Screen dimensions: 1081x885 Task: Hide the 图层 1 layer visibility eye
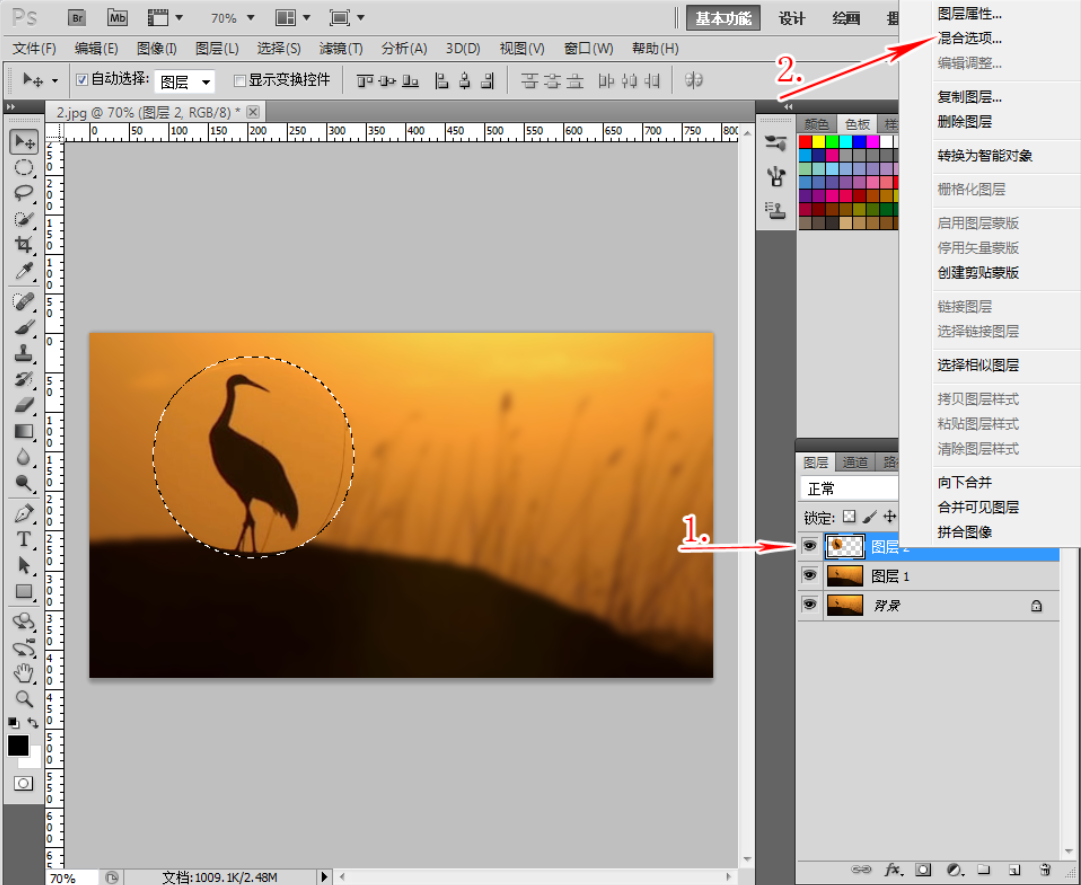click(809, 576)
